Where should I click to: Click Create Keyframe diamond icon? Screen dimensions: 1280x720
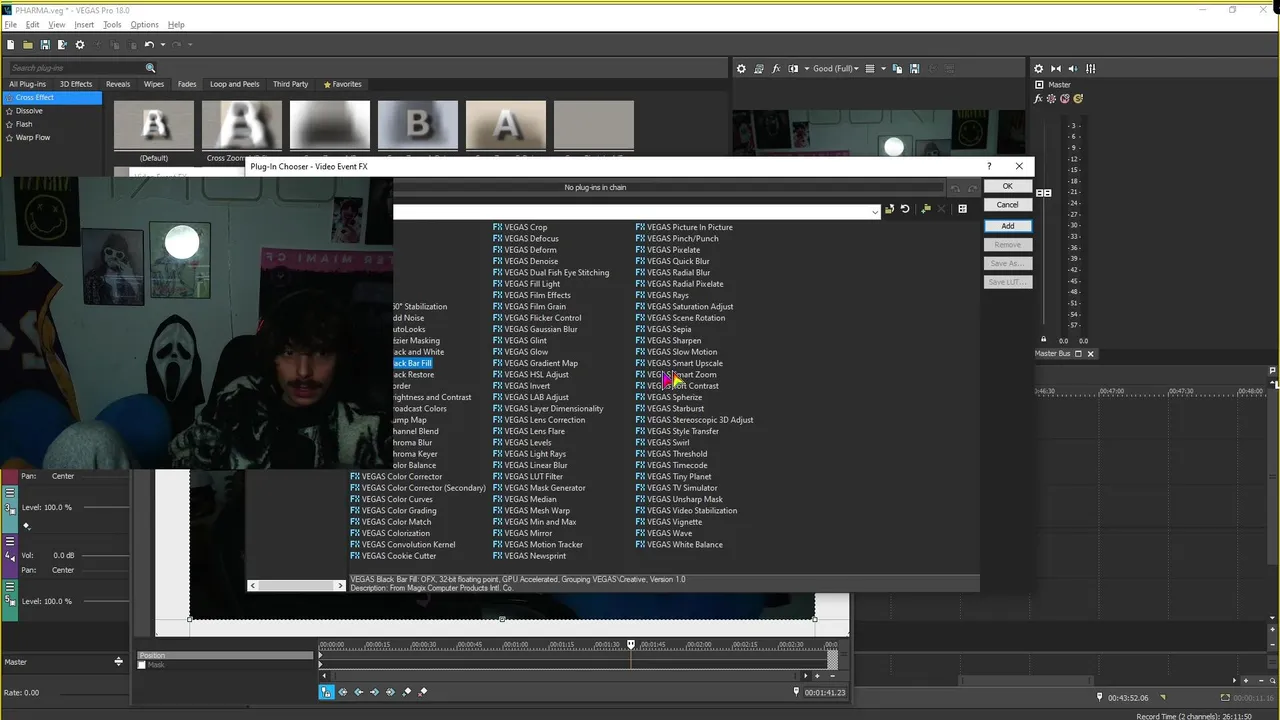[x=407, y=692]
